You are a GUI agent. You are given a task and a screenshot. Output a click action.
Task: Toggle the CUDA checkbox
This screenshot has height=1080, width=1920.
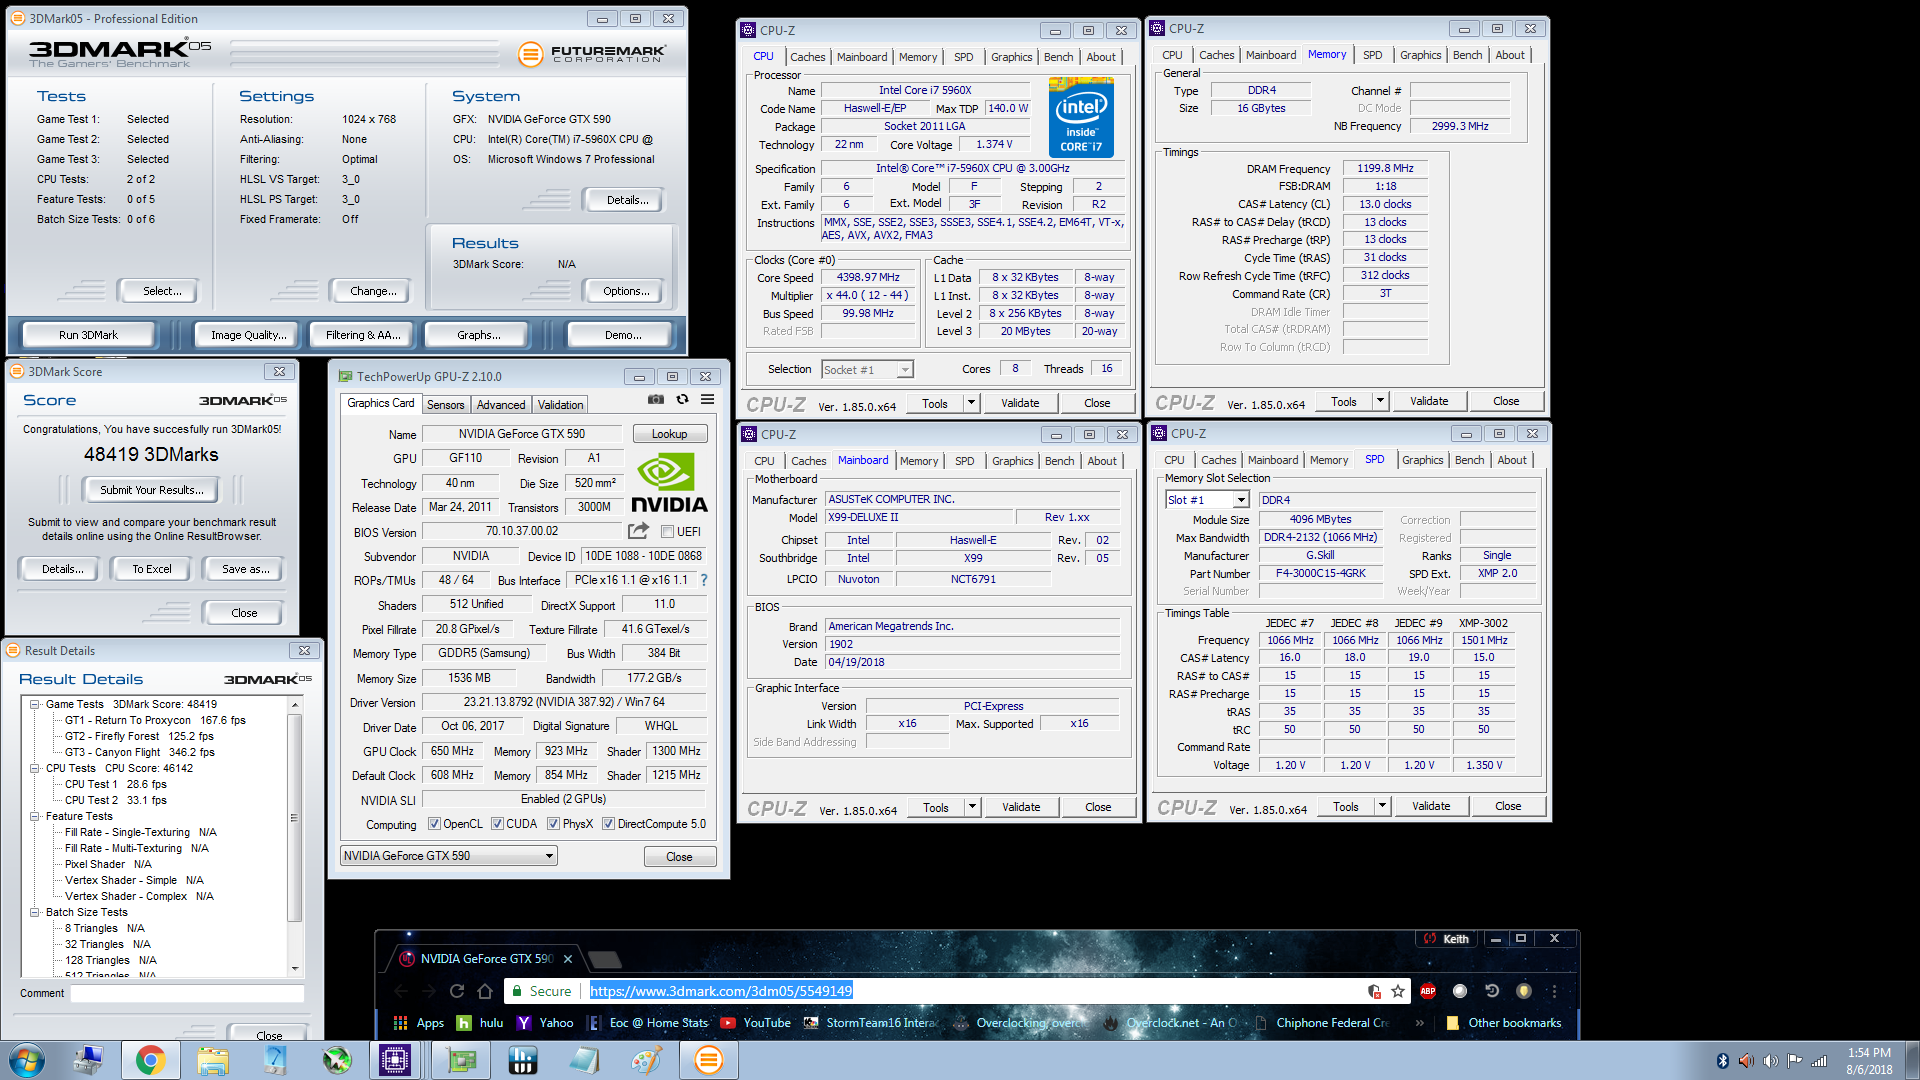(497, 824)
